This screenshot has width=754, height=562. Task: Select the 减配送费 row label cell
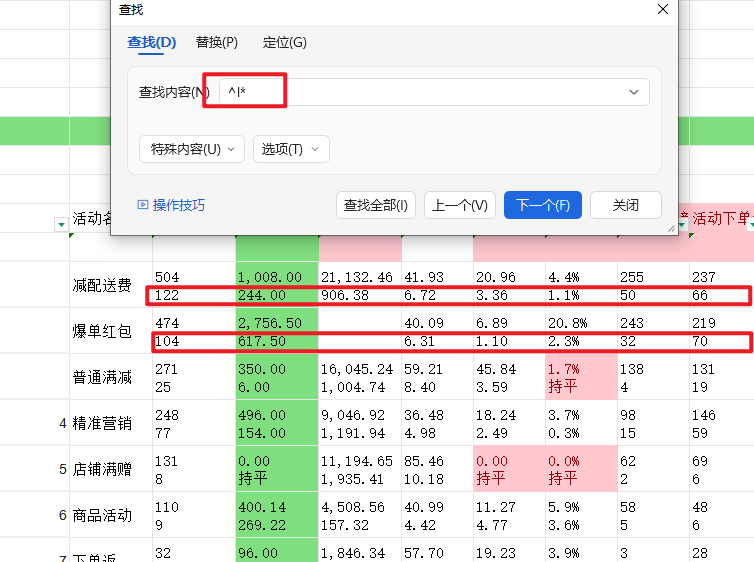pos(111,285)
